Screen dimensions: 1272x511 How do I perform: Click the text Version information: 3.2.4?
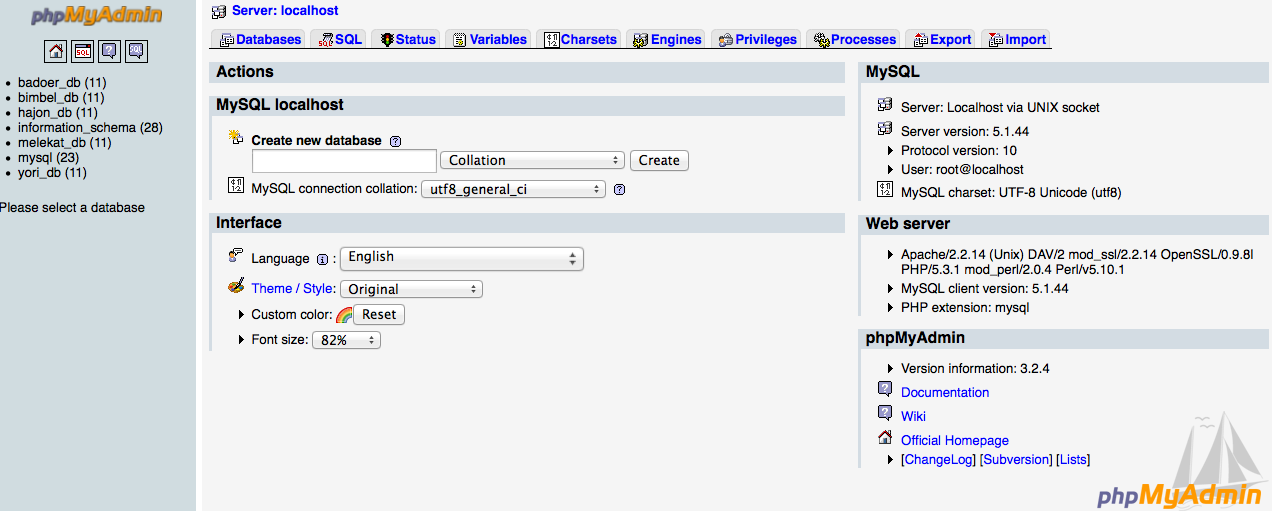pos(975,369)
